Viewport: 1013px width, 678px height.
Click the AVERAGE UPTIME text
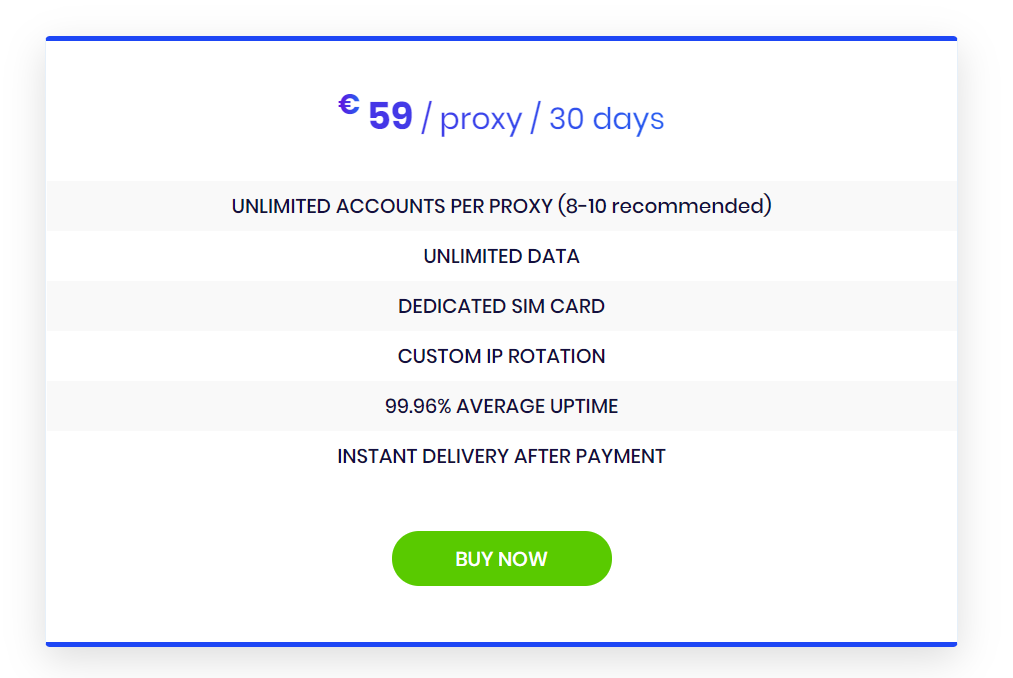coord(537,406)
